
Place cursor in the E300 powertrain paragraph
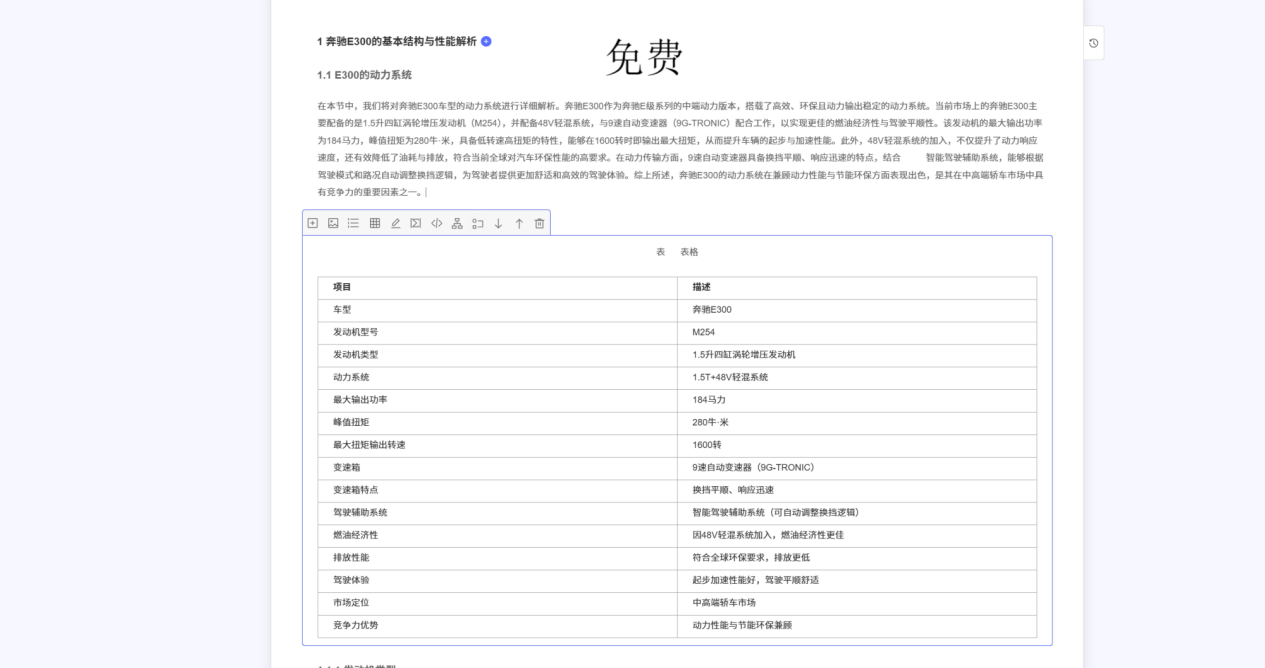coord(680,148)
